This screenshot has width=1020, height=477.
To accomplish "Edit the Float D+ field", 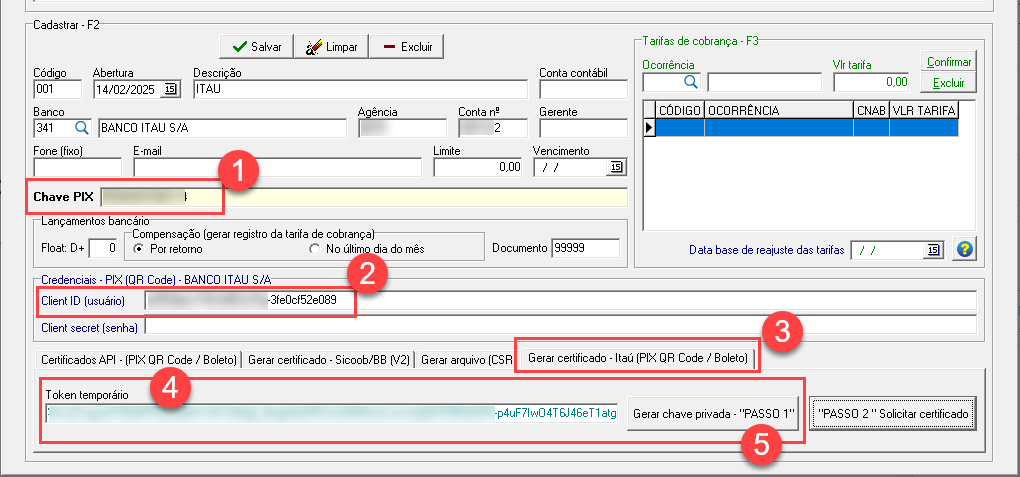I will 103,248.
